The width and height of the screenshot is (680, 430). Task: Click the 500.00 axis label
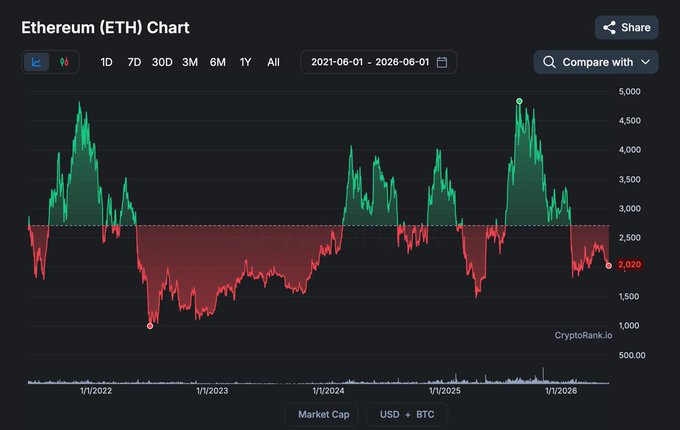(632, 355)
